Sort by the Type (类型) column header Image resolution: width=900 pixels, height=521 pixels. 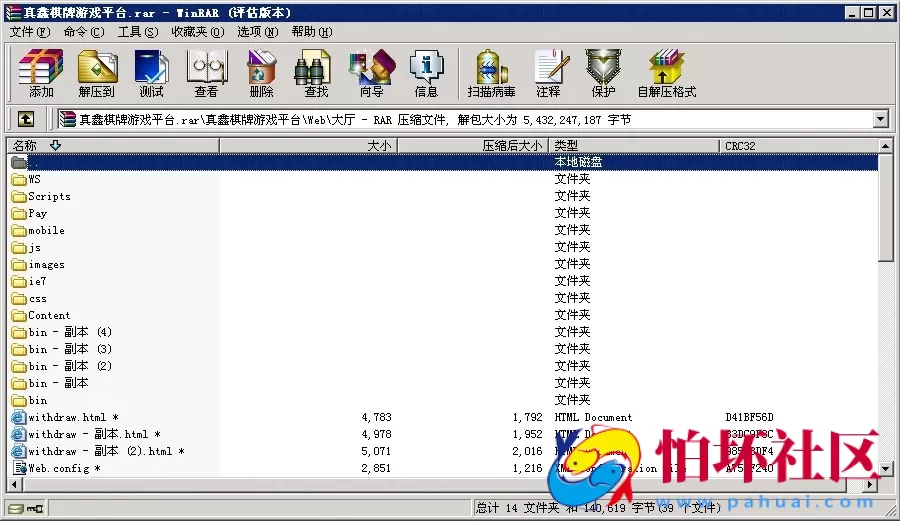click(x=634, y=146)
